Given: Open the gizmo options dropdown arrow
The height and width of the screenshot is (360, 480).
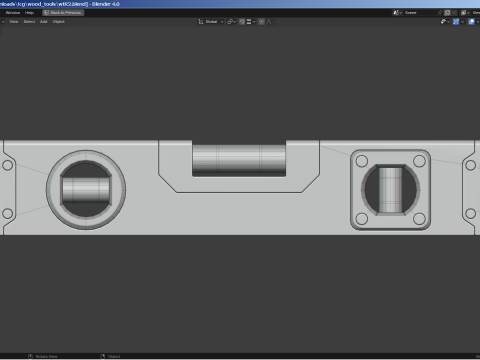Looking at the screenshot, I should point(462,22).
